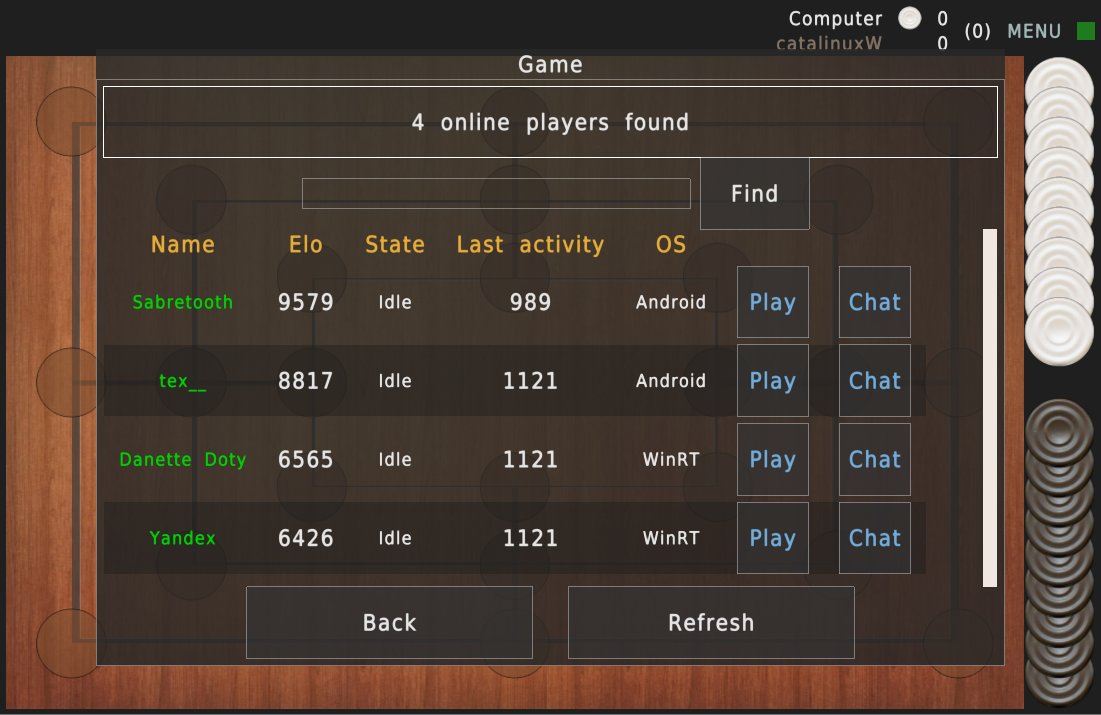Click the Elo column header
1101x715 pixels.
coord(305,244)
